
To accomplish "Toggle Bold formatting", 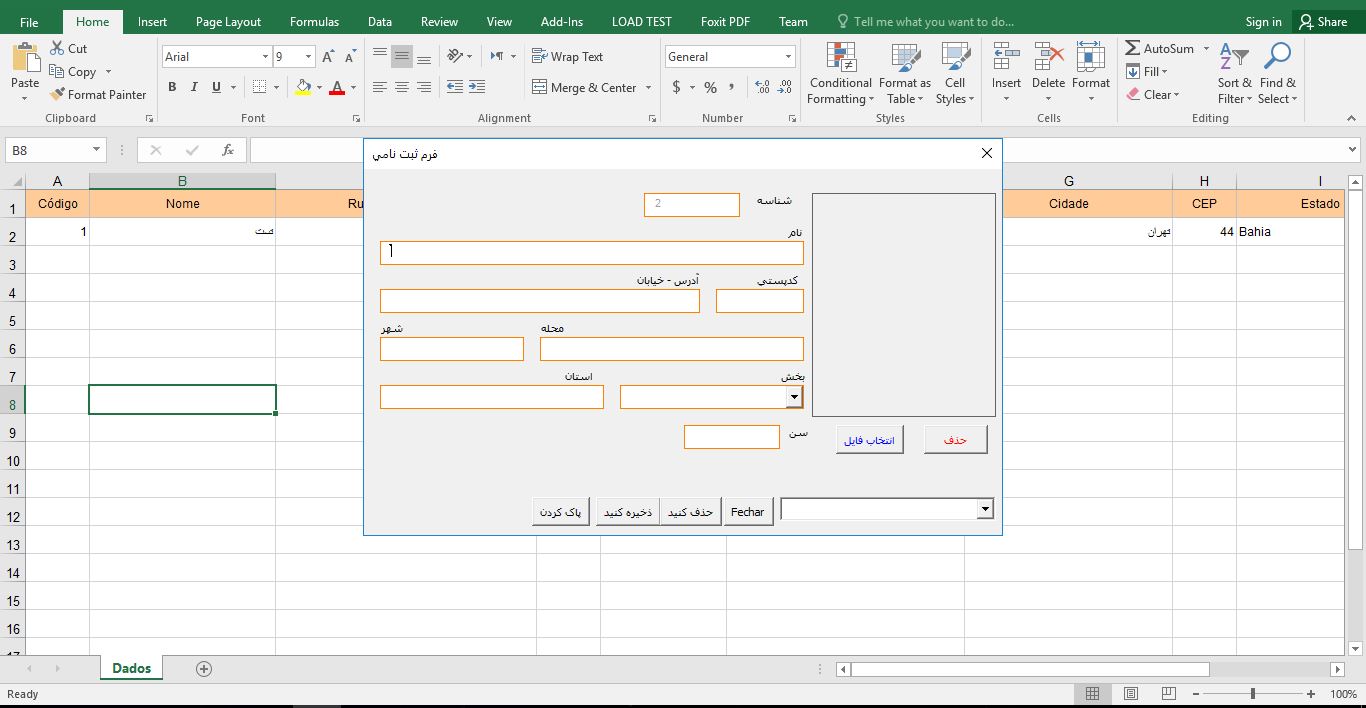I will coord(172,87).
